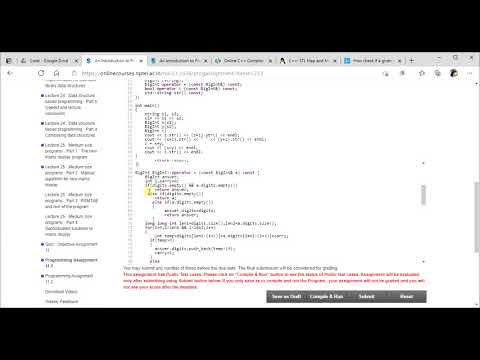Image resolution: width=480 pixels, height=360 pixels.
Task: Open Weekly Feedback link
Action: click(62, 301)
